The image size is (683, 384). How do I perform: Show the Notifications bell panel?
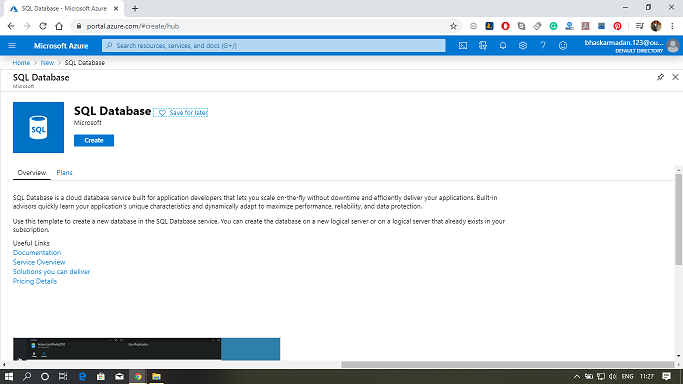[503, 46]
